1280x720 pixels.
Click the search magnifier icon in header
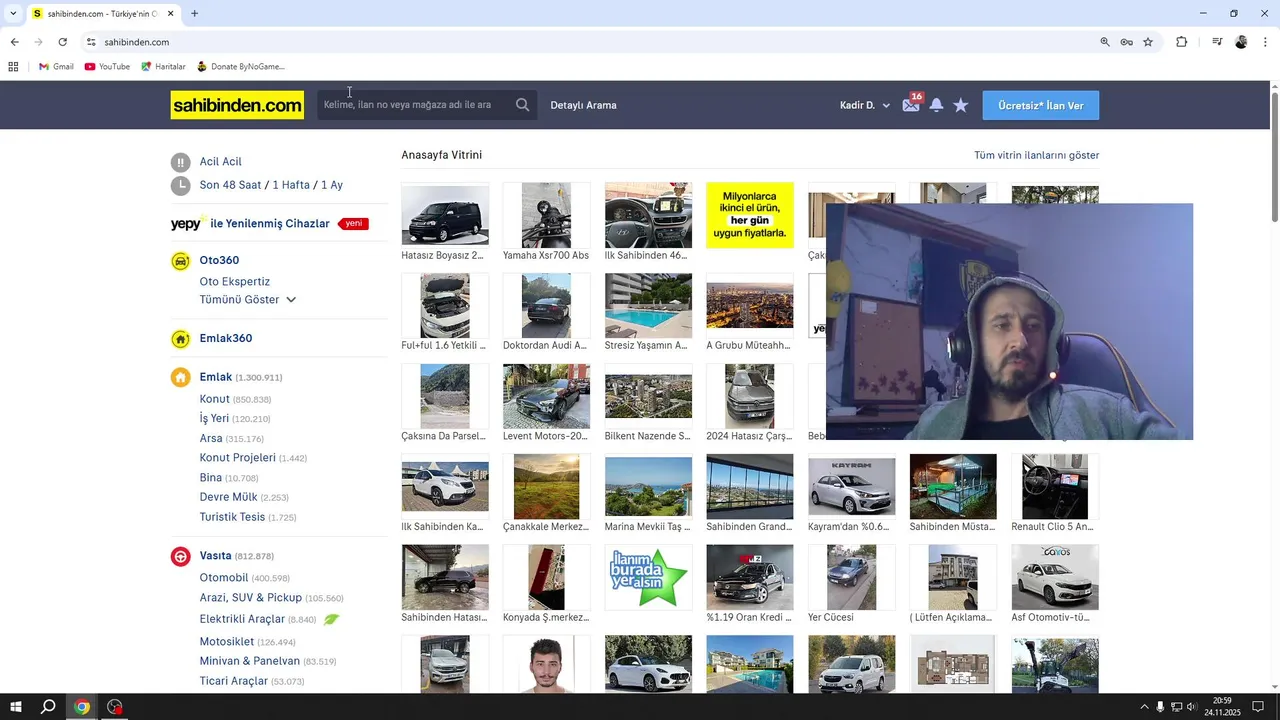pyautogui.click(x=522, y=105)
